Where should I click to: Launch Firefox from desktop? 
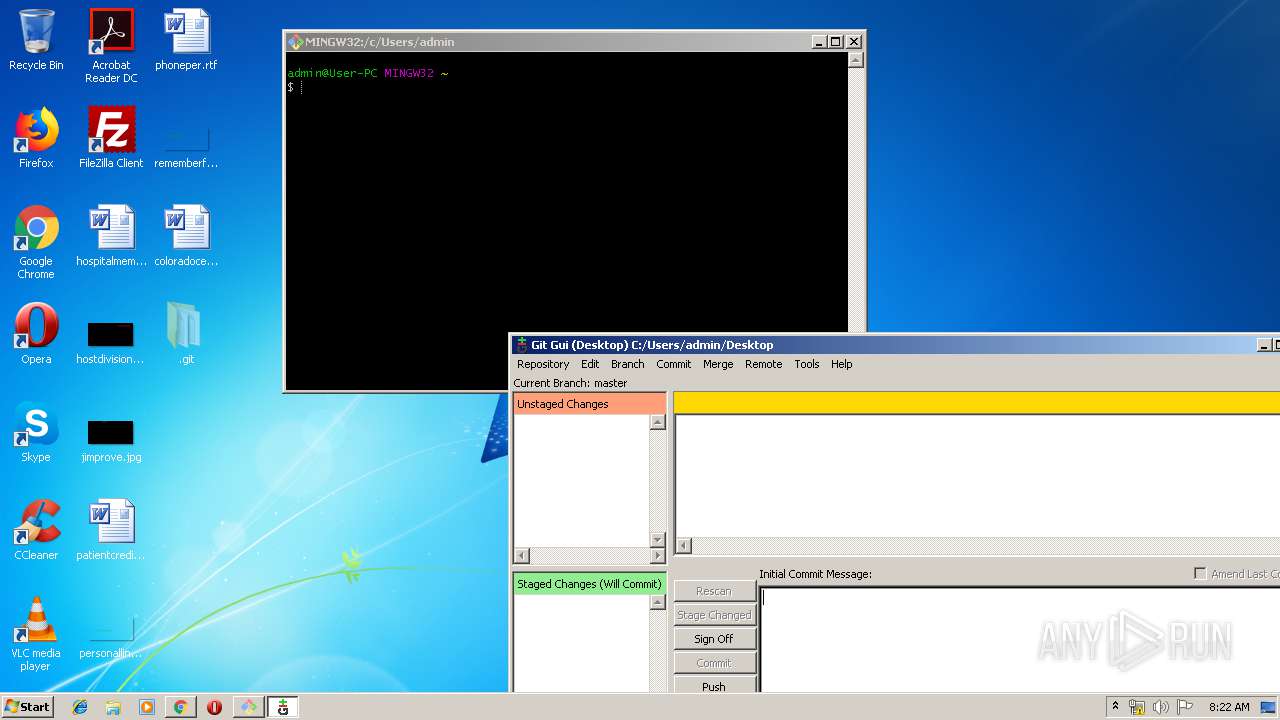pyautogui.click(x=36, y=138)
